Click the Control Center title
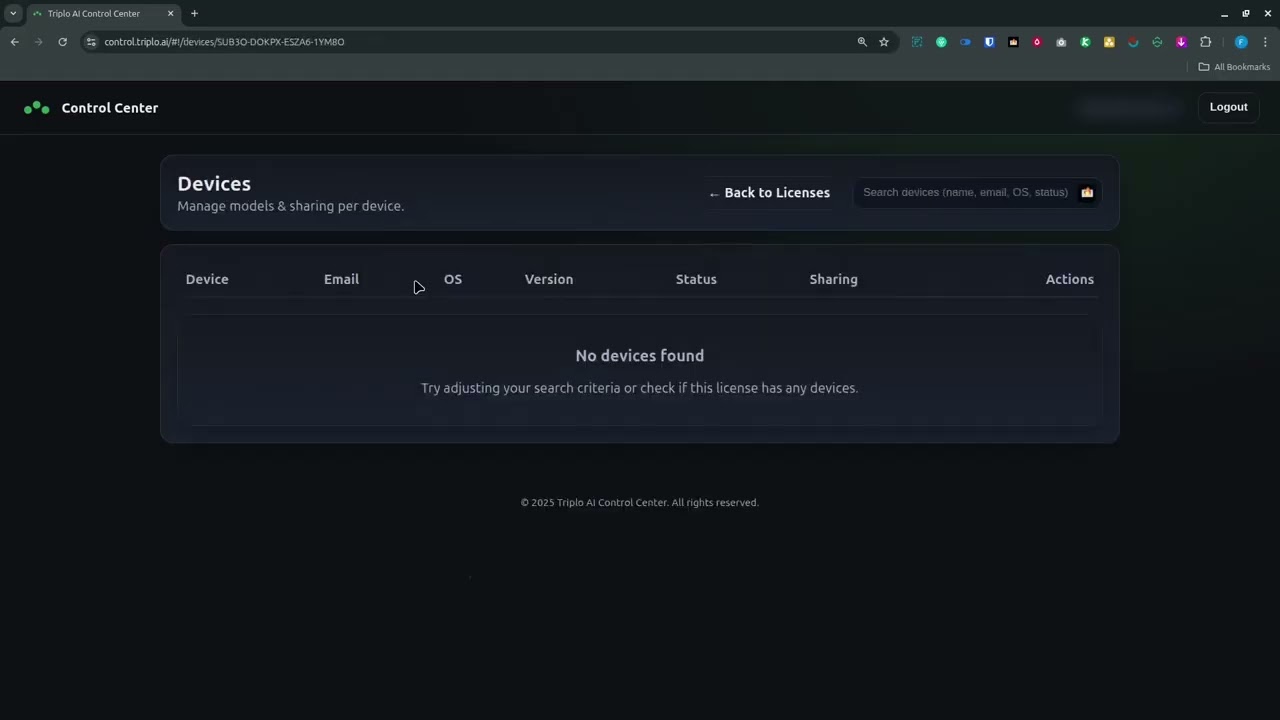Image resolution: width=1280 pixels, height=720 pixels. (x=110, y=108)
